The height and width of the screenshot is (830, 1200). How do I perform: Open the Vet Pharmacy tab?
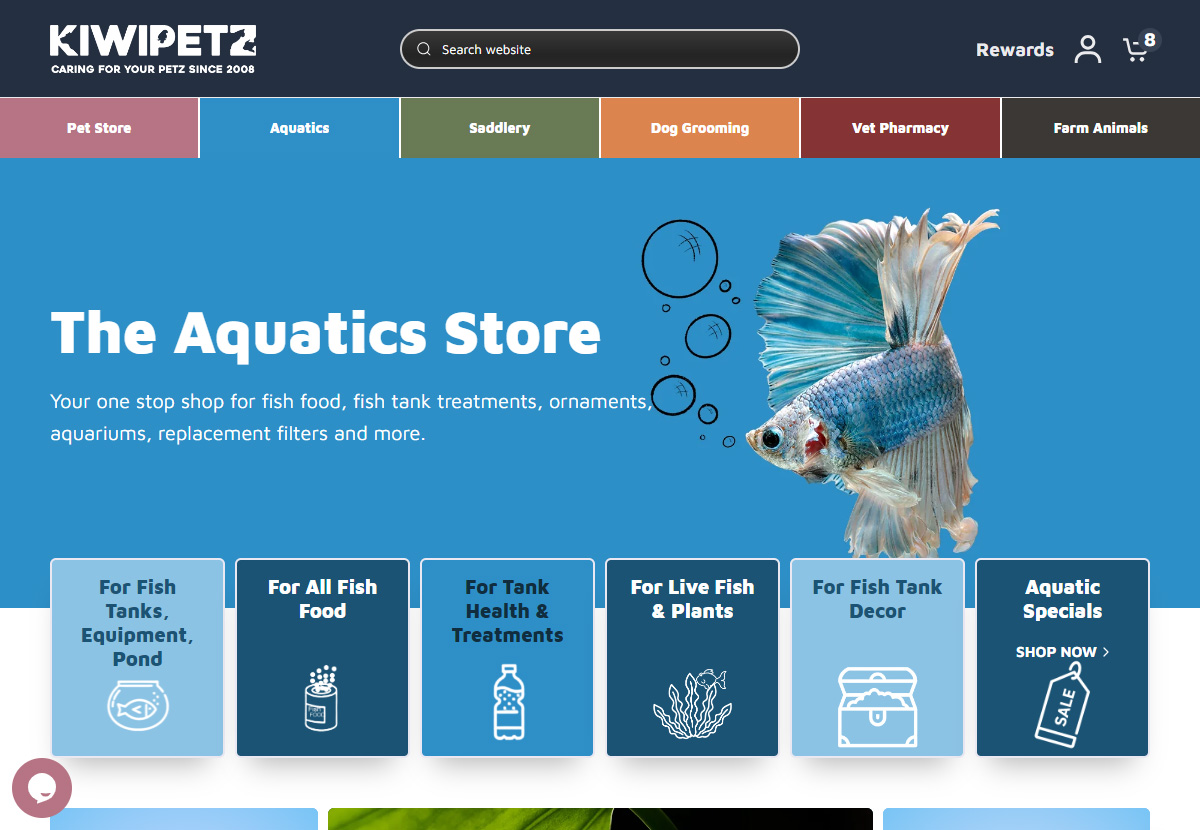900,128
